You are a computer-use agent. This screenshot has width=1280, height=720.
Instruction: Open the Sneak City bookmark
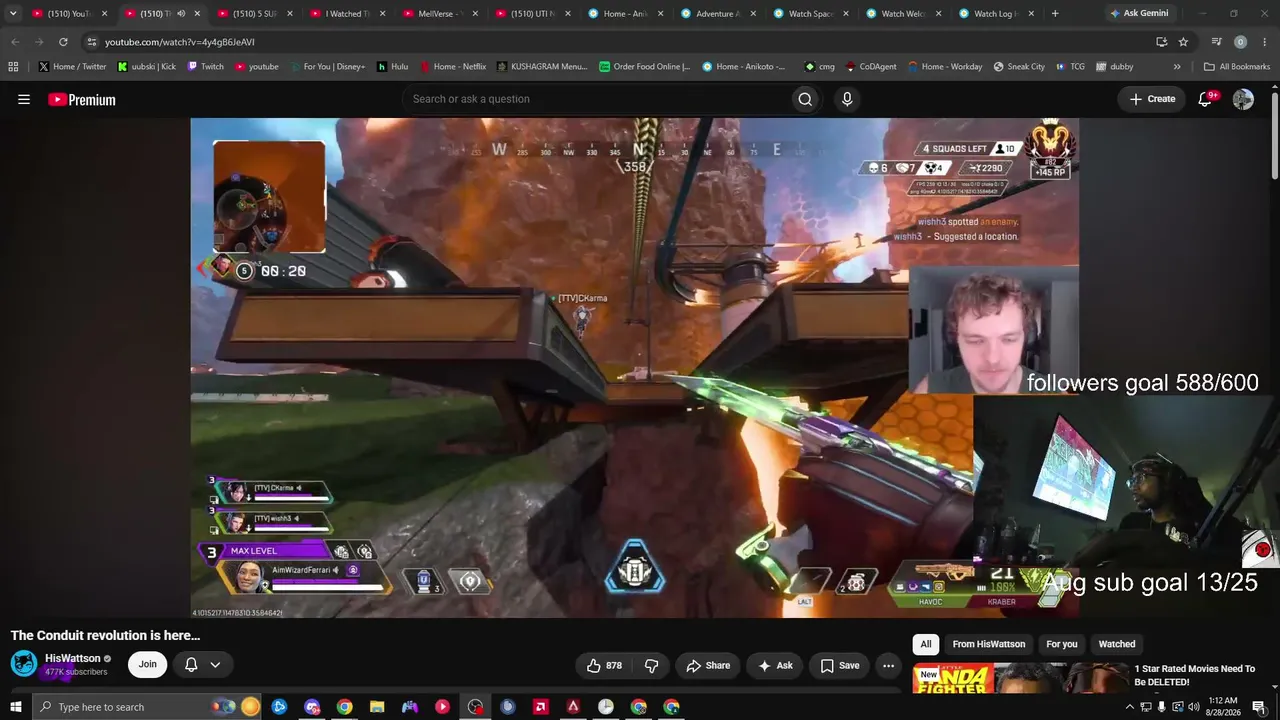click(1019, 66)
